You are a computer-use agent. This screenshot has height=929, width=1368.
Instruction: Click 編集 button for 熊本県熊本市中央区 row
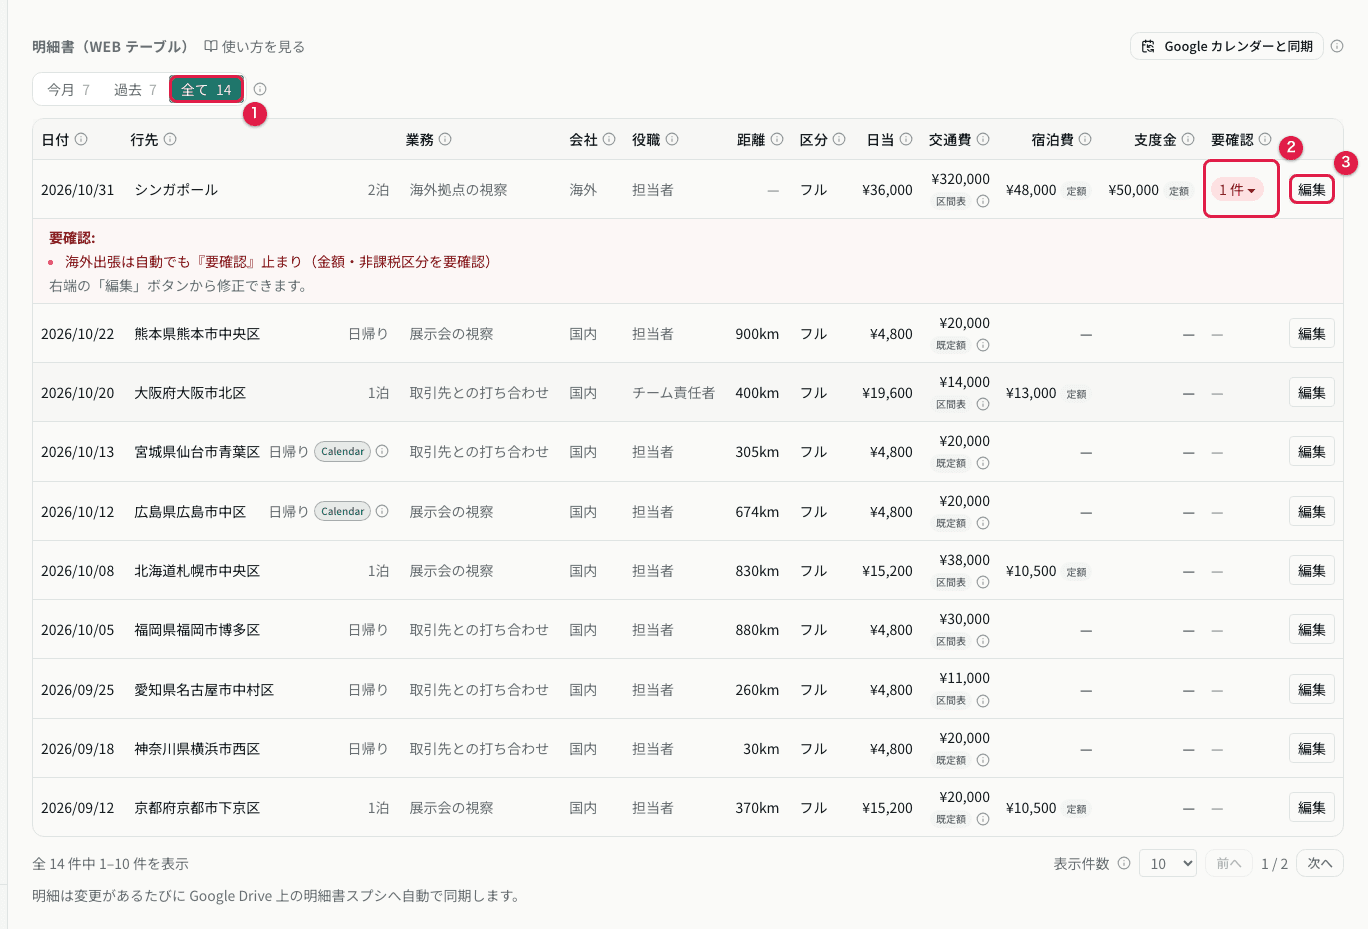[1312, 334]
